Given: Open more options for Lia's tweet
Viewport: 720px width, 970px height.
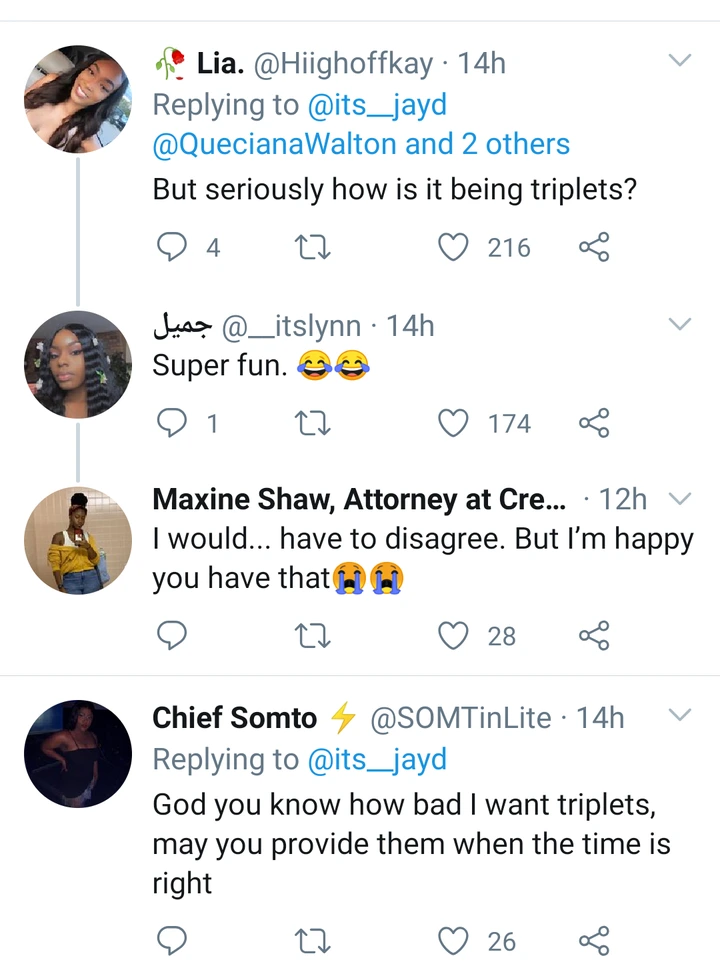Looking at the screenshot, I should point(679,62).
